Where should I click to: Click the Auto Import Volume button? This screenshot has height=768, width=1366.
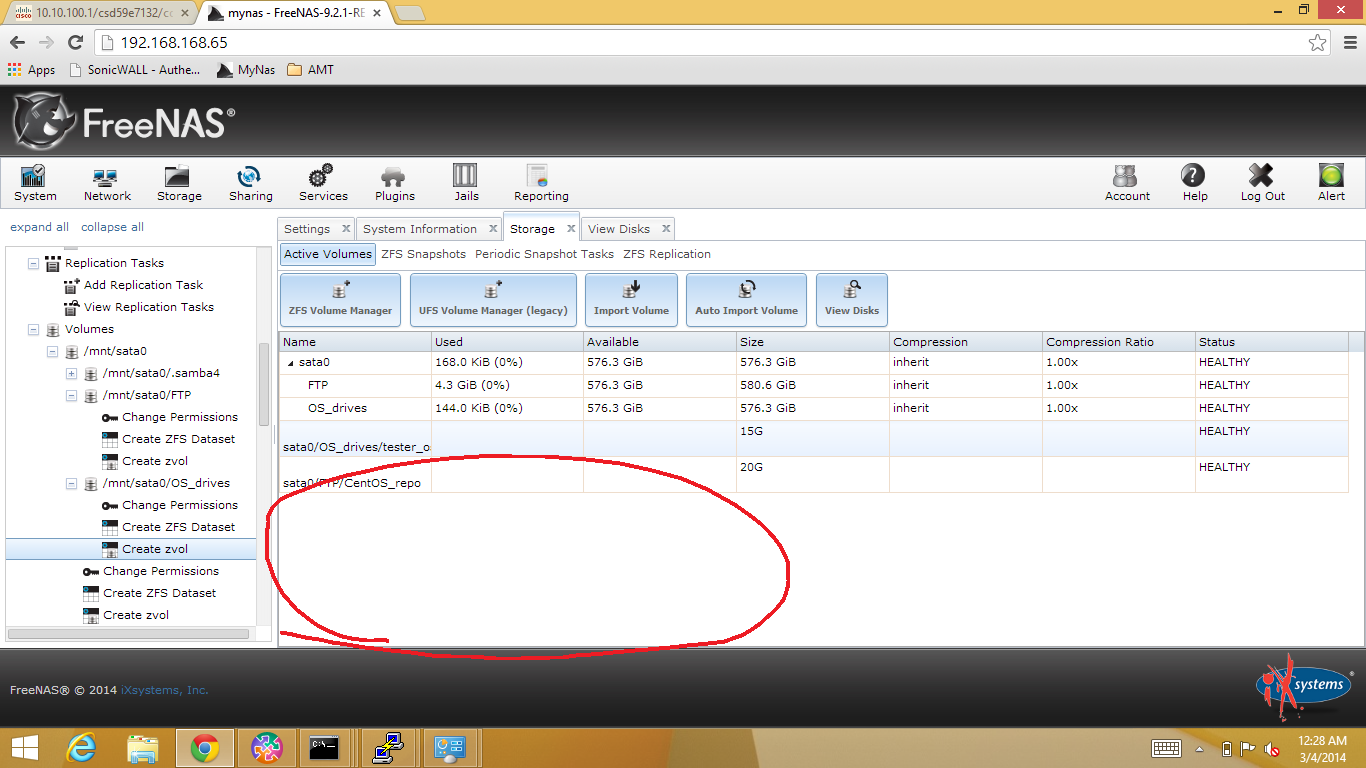pyautogui.click(x=746, y=300)
